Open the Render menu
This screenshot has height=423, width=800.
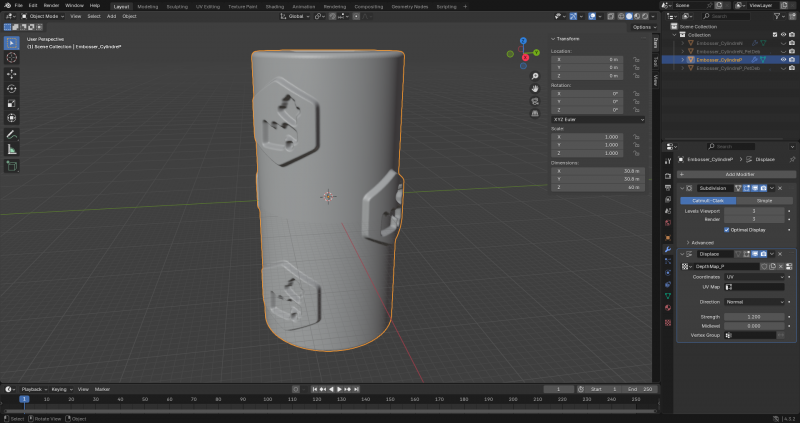click(x=51, y=5)
